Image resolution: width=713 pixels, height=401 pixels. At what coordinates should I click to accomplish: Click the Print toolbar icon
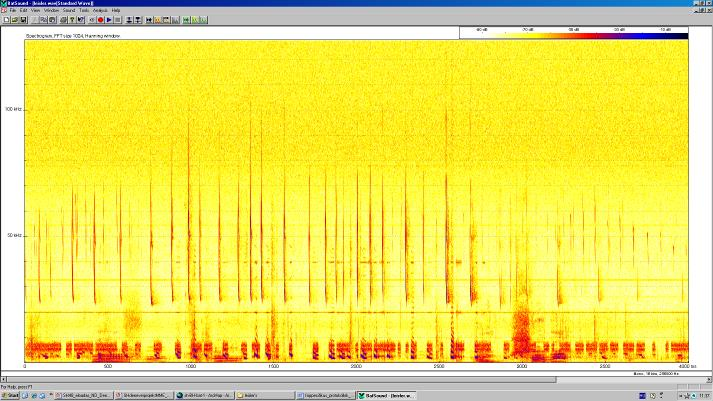[64, 20]
